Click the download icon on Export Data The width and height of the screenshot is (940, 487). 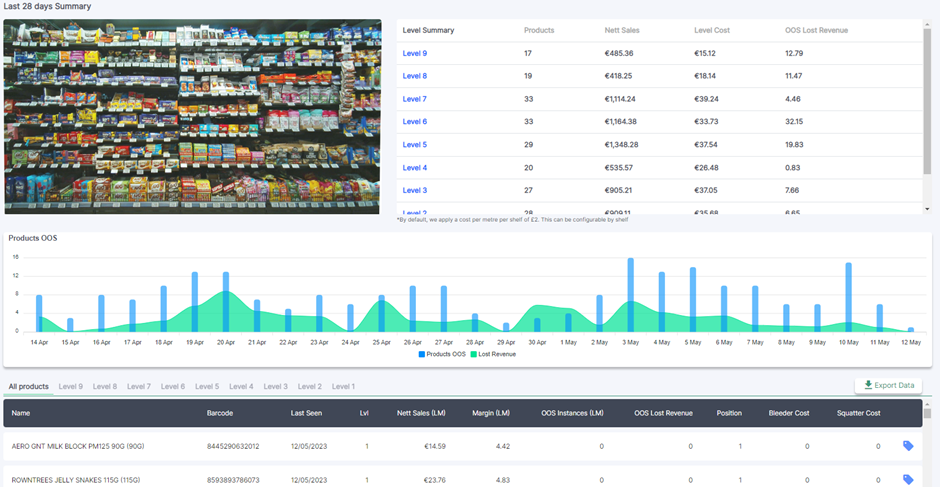tap(868, 385)
